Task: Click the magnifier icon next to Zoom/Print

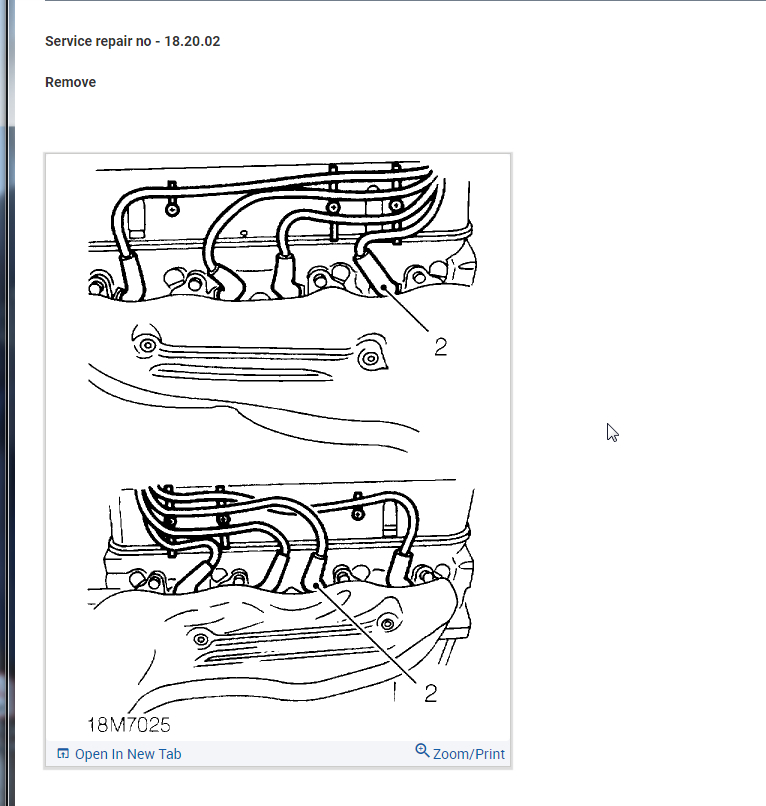Action: click(x=422, y=750)
